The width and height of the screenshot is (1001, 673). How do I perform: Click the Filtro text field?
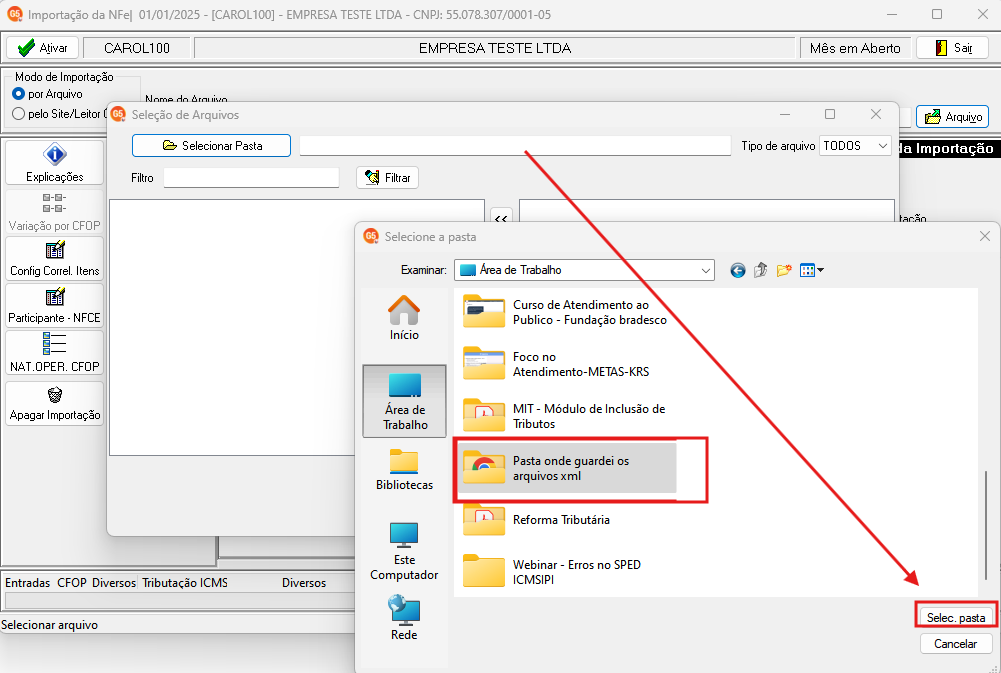point(252,178)
